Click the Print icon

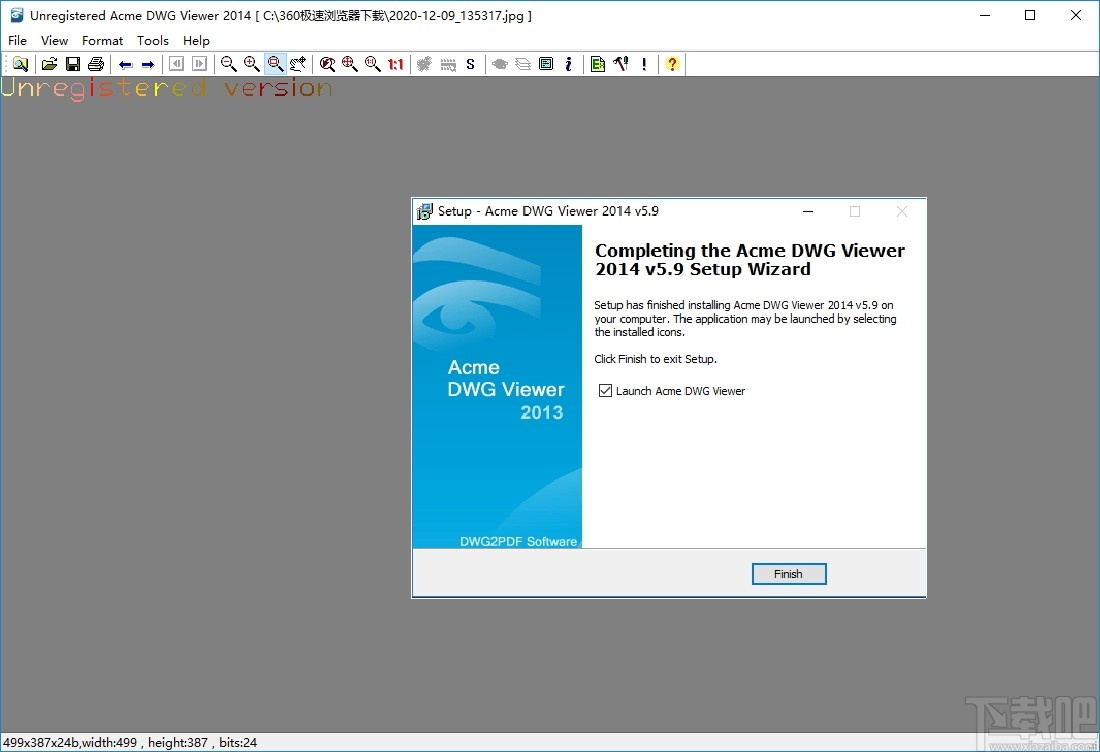point(95,63)
